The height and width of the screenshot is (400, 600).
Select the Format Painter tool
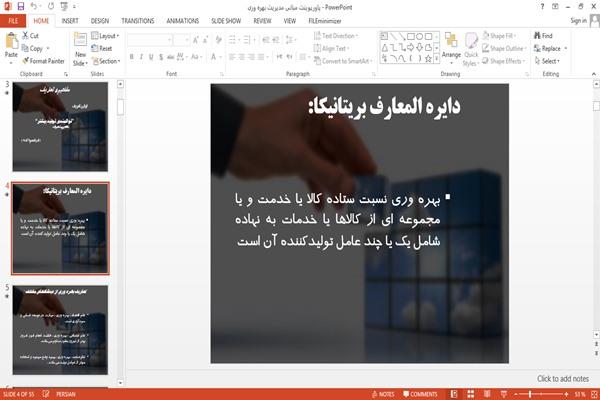click(x=44, y=61)
